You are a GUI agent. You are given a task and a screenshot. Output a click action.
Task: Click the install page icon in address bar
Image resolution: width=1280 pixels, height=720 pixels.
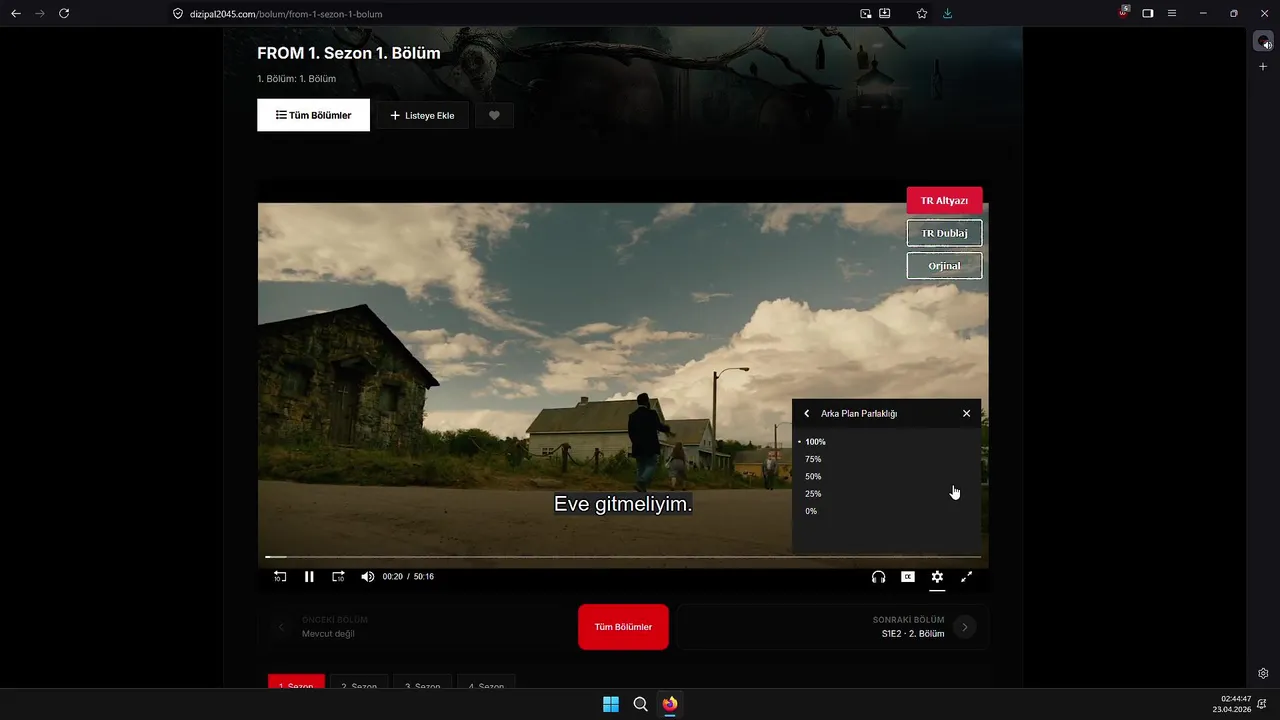(885, 14)
